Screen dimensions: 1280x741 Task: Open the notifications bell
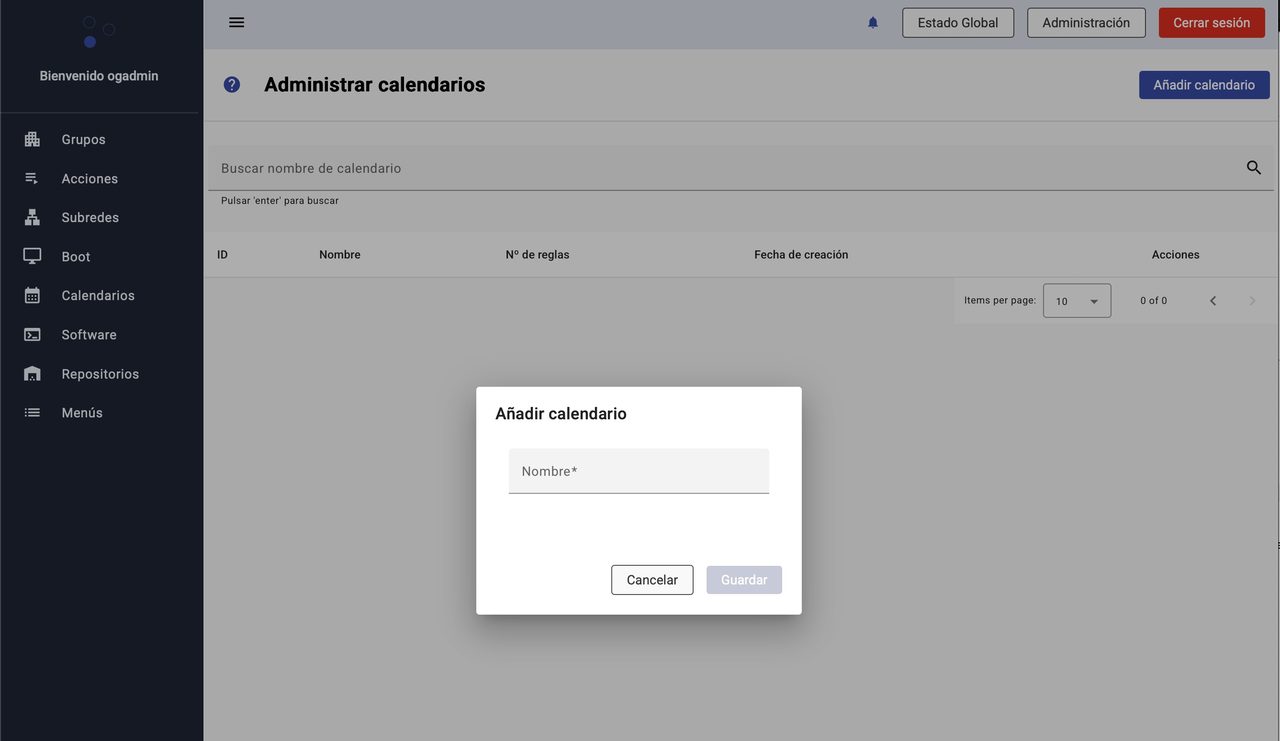pos(873,23)
